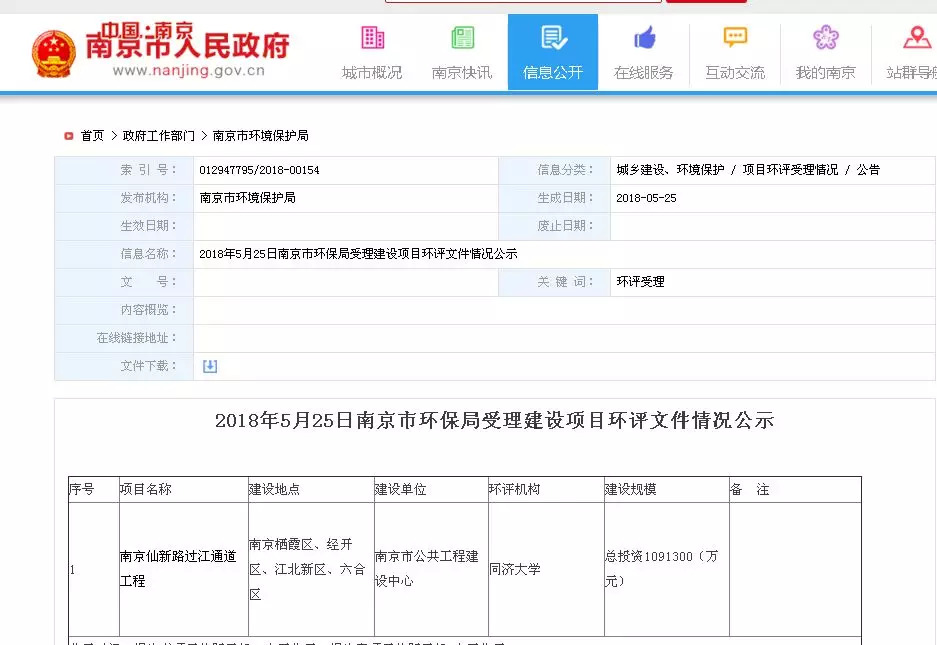937x645 pixels.
Task: Click the 文件下载 label
Action: 149,366
